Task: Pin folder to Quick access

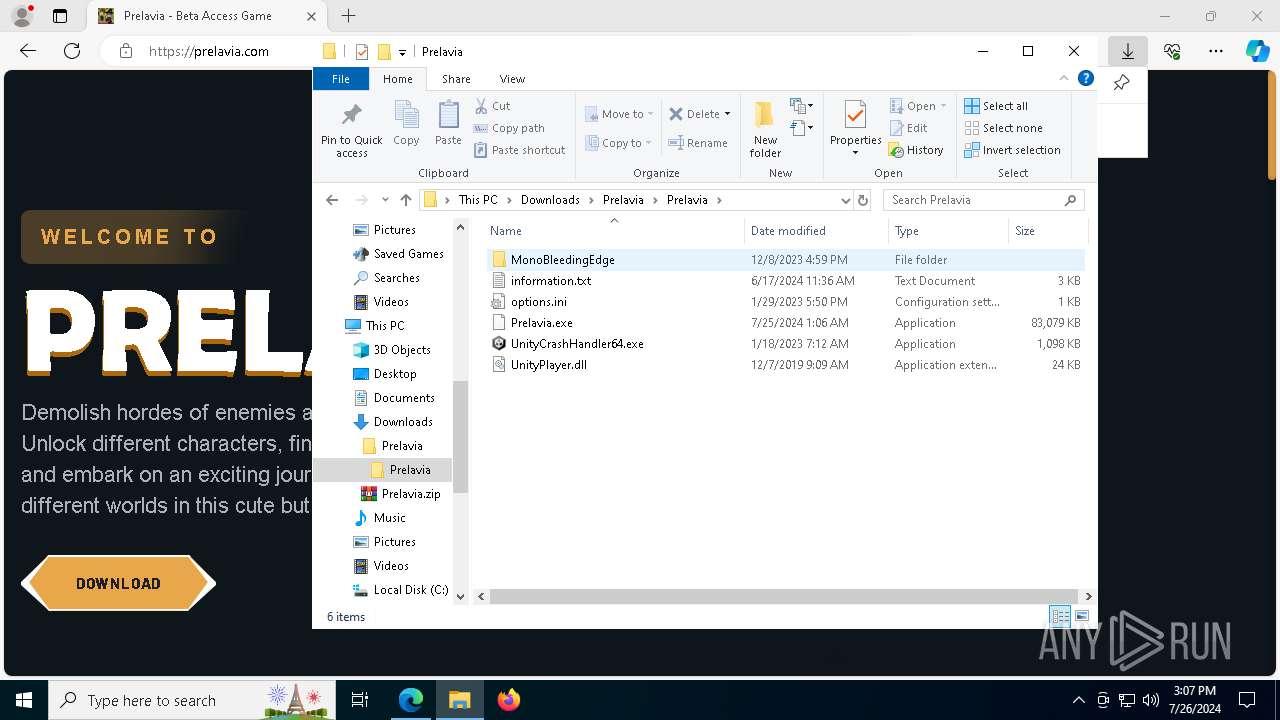Action: tap(351, 130)
